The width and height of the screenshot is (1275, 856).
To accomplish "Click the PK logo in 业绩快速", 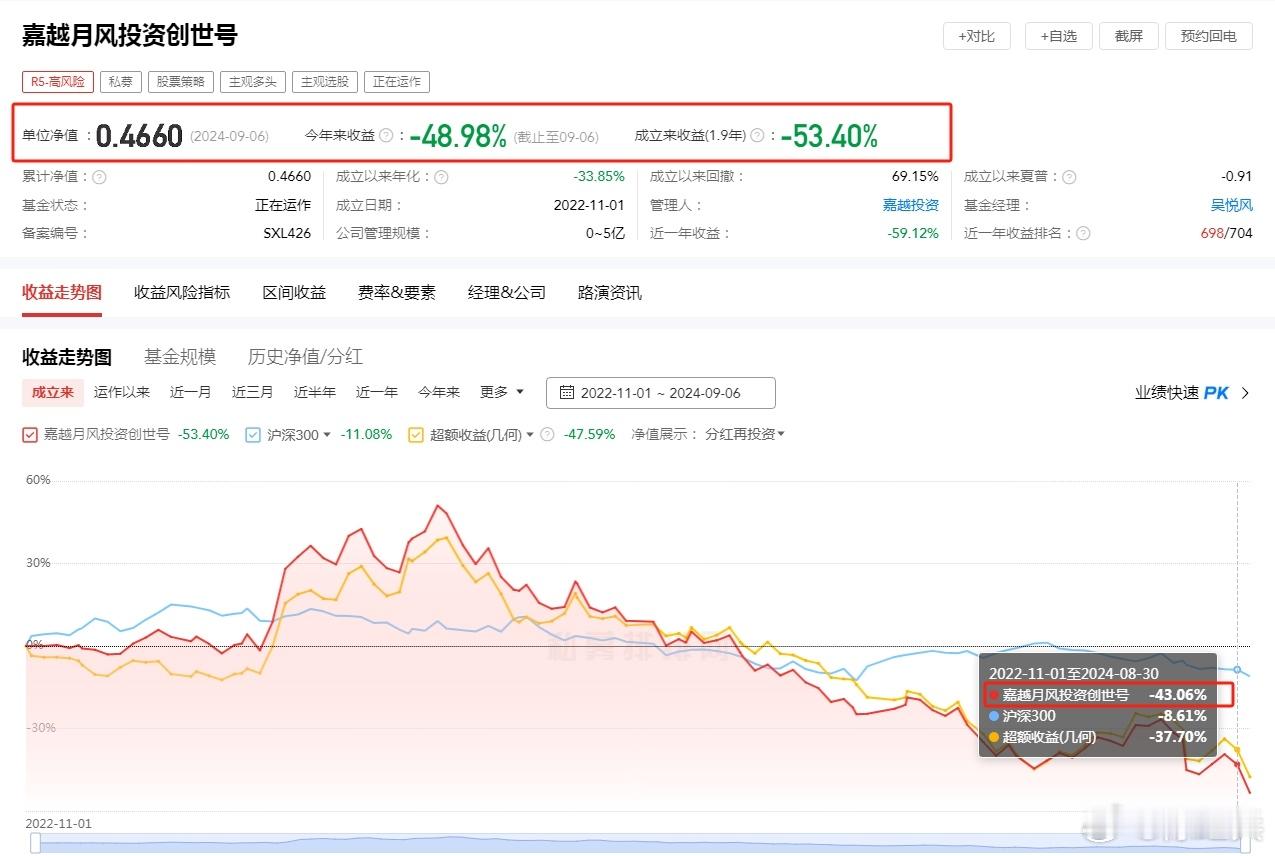I will [x=1216, y=393].
